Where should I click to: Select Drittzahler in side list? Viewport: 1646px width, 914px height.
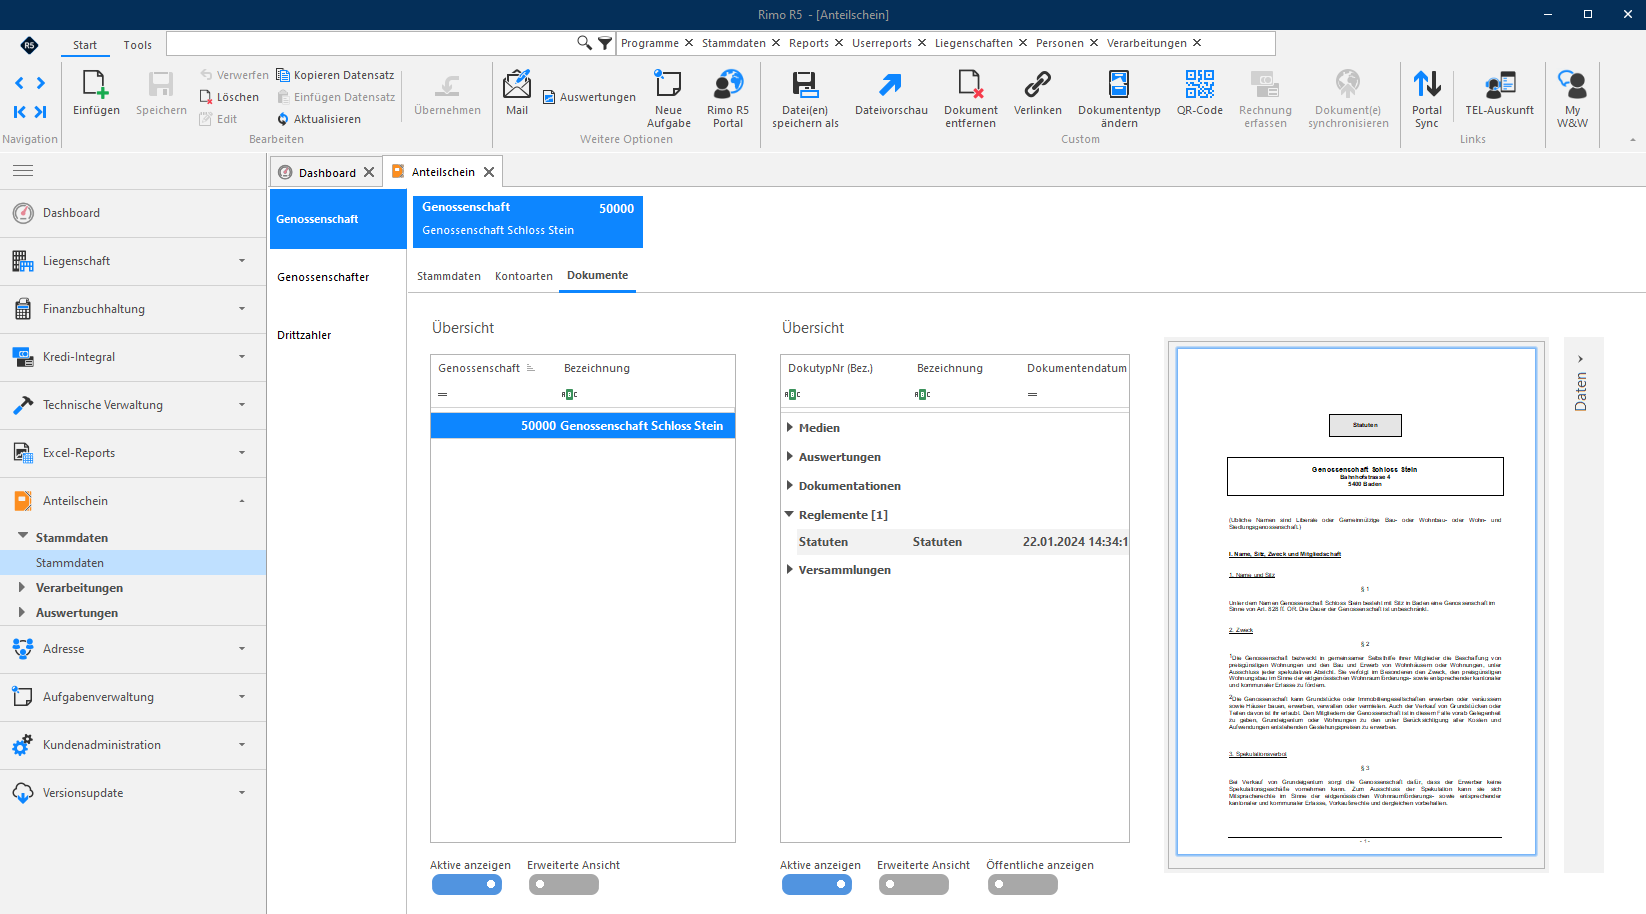[304, 335]
